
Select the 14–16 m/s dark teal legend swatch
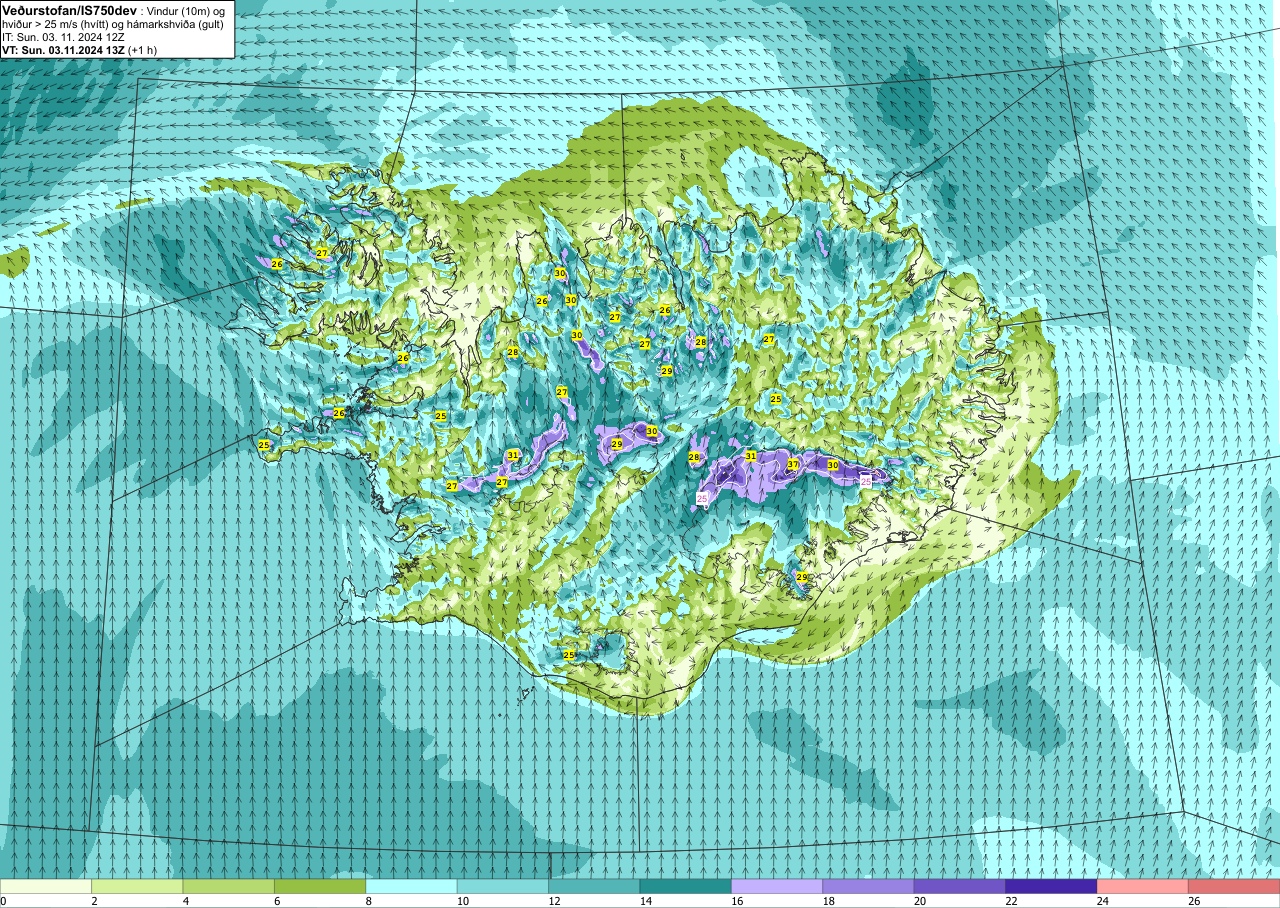685,886
